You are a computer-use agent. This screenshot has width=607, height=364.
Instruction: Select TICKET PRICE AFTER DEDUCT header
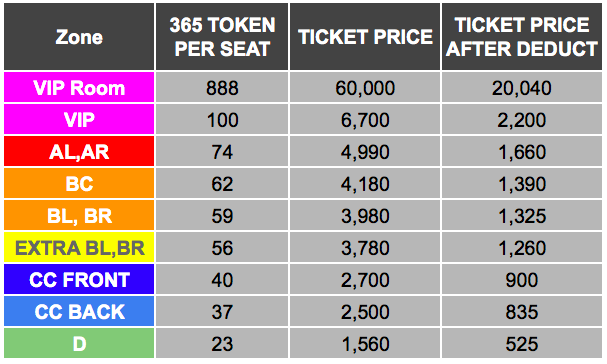tap(521, 37)
